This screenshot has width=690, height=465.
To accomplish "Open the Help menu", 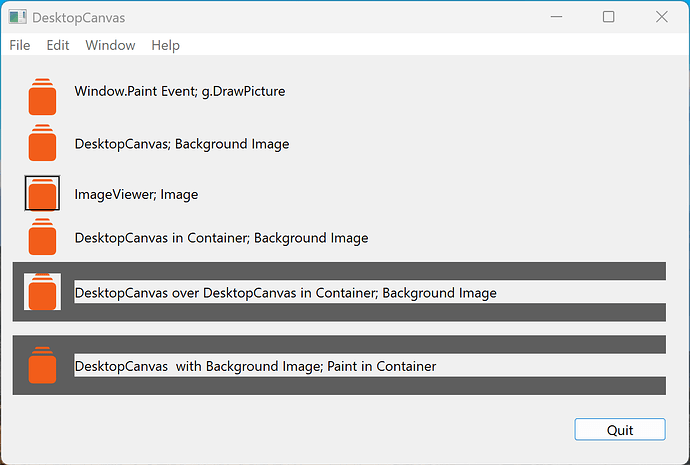I will tap(165, 45).
